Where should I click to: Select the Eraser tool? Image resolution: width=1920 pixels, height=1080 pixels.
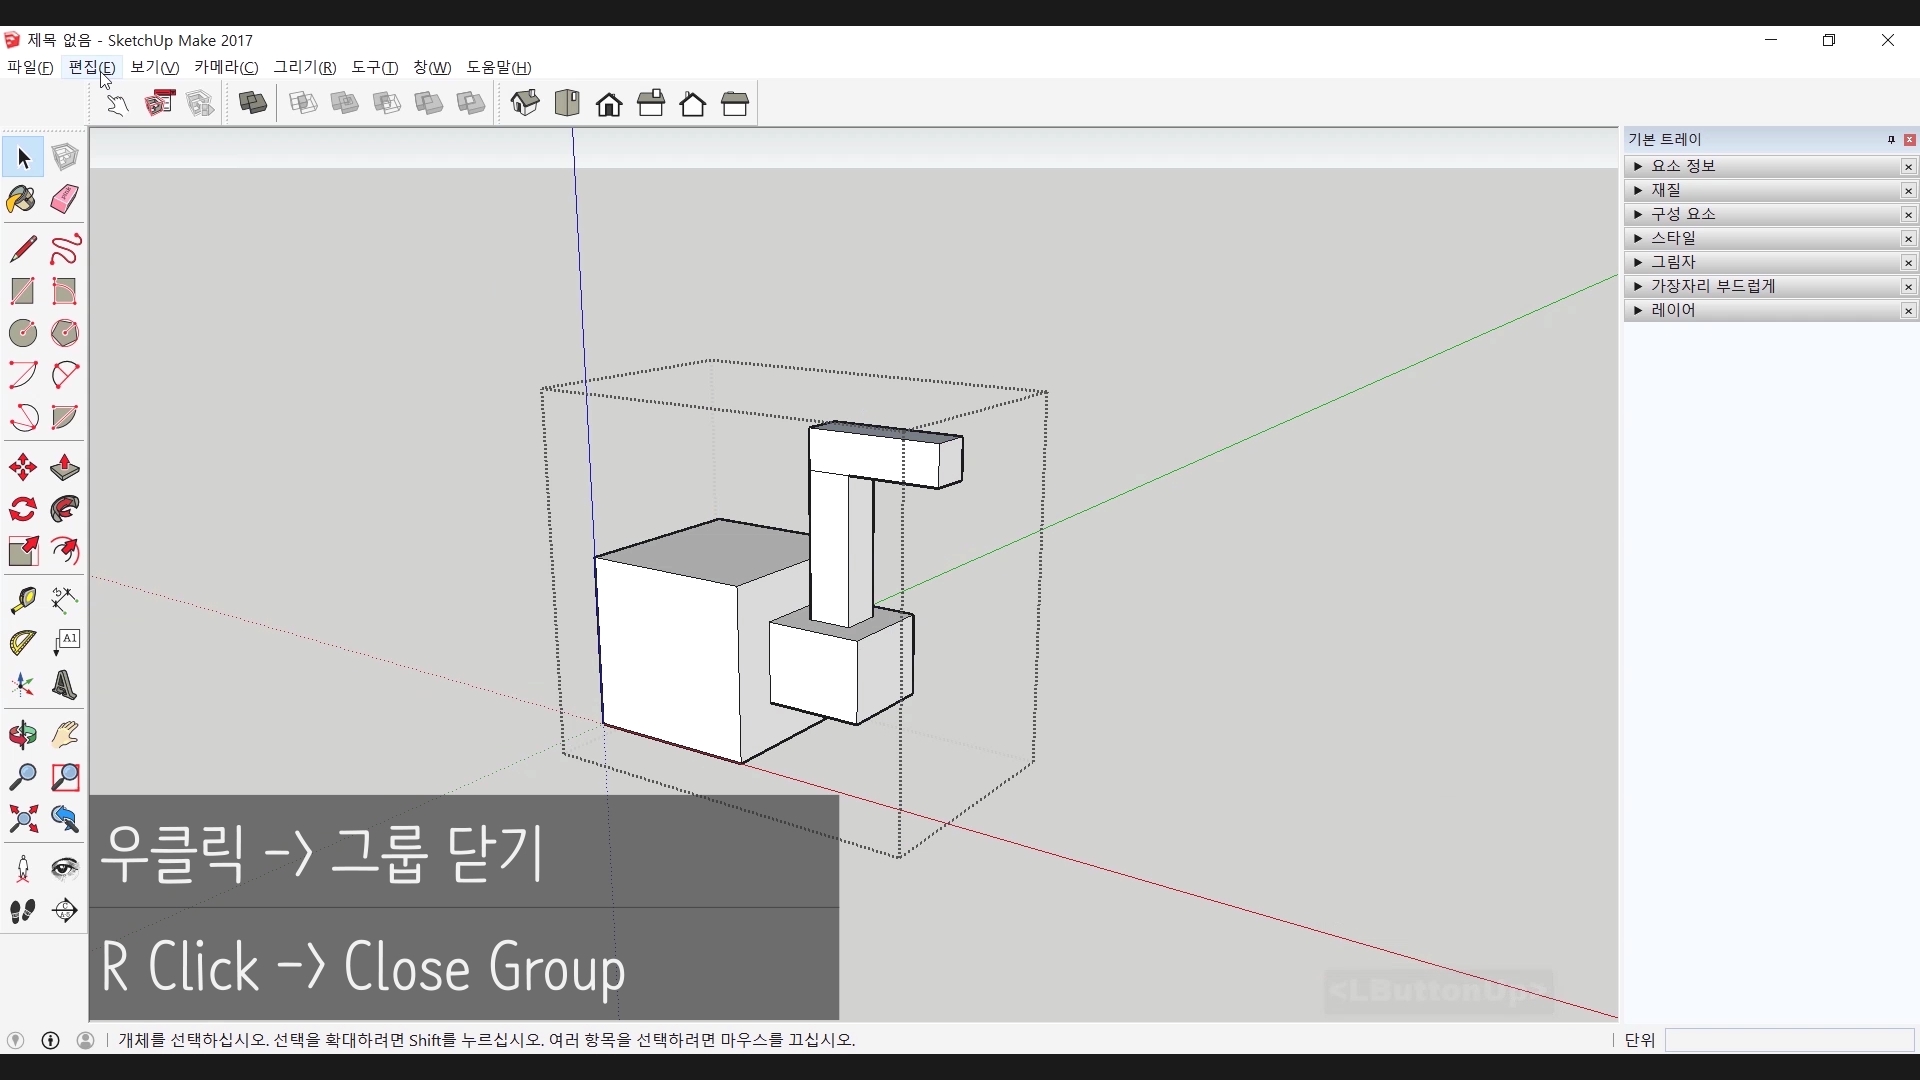tap(65, 199)
